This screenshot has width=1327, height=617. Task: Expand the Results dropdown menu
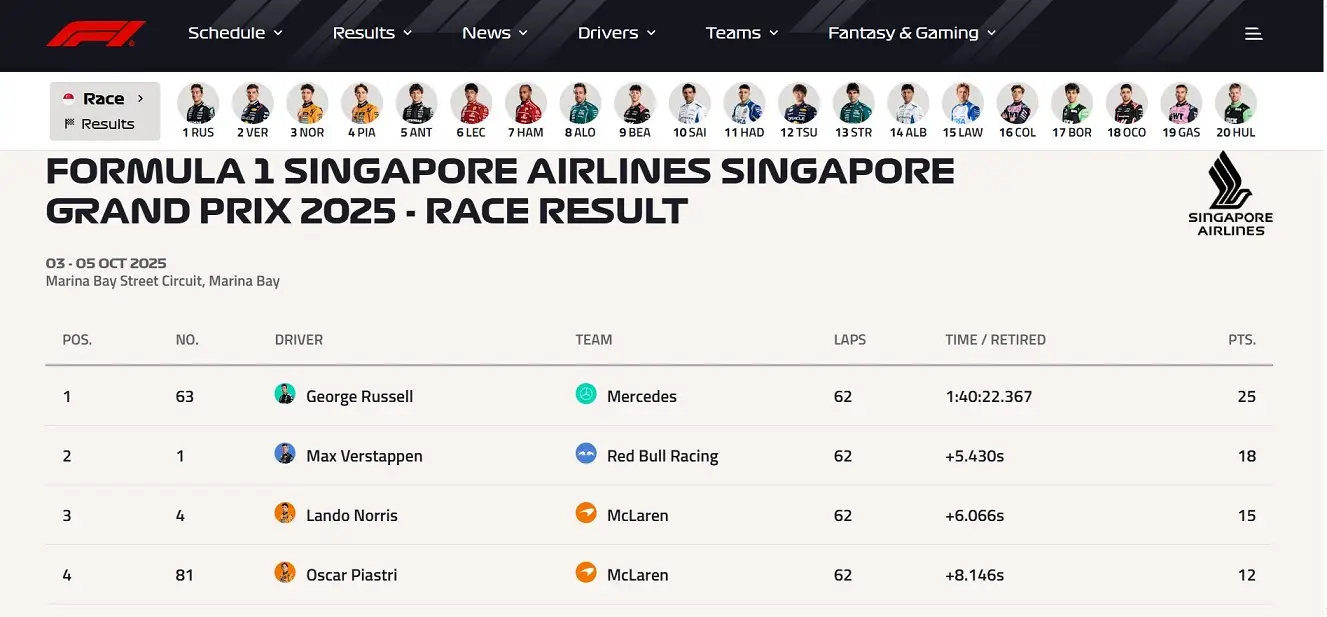tap(372, 33)
